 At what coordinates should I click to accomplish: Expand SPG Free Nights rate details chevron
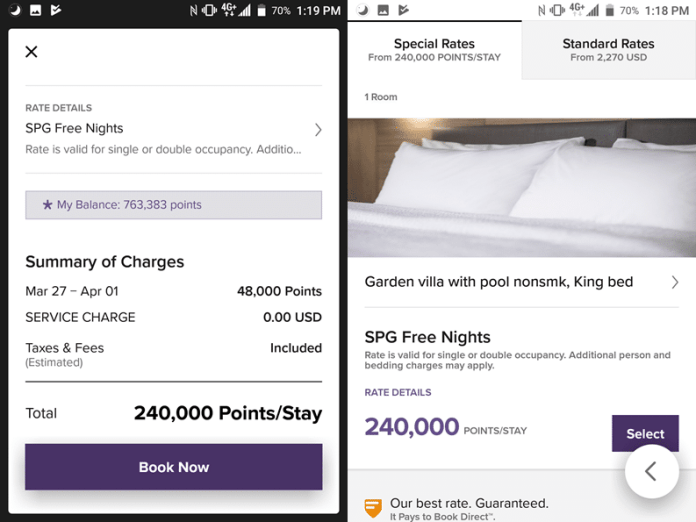click(x=318, y=130)
